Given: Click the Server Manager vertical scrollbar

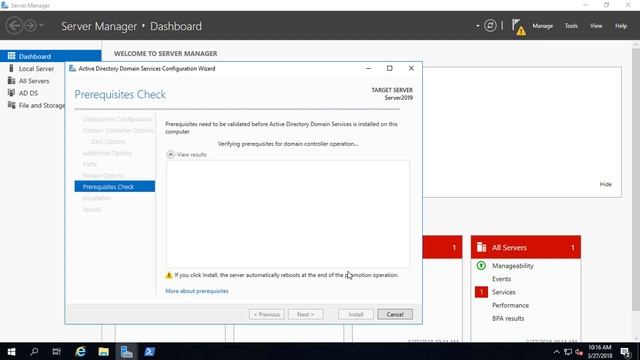Looking at the screenshot, I should pos(636,180).
